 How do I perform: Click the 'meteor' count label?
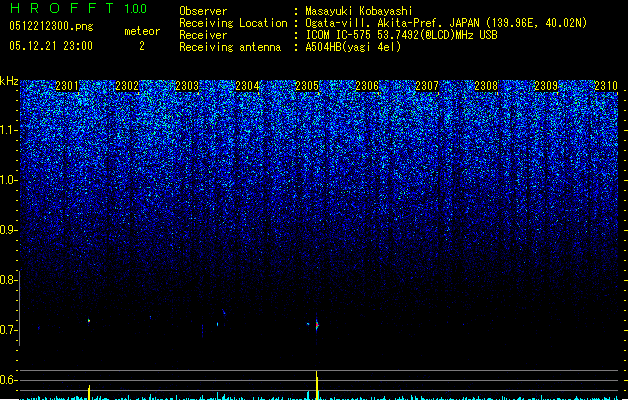click(142, 31)
